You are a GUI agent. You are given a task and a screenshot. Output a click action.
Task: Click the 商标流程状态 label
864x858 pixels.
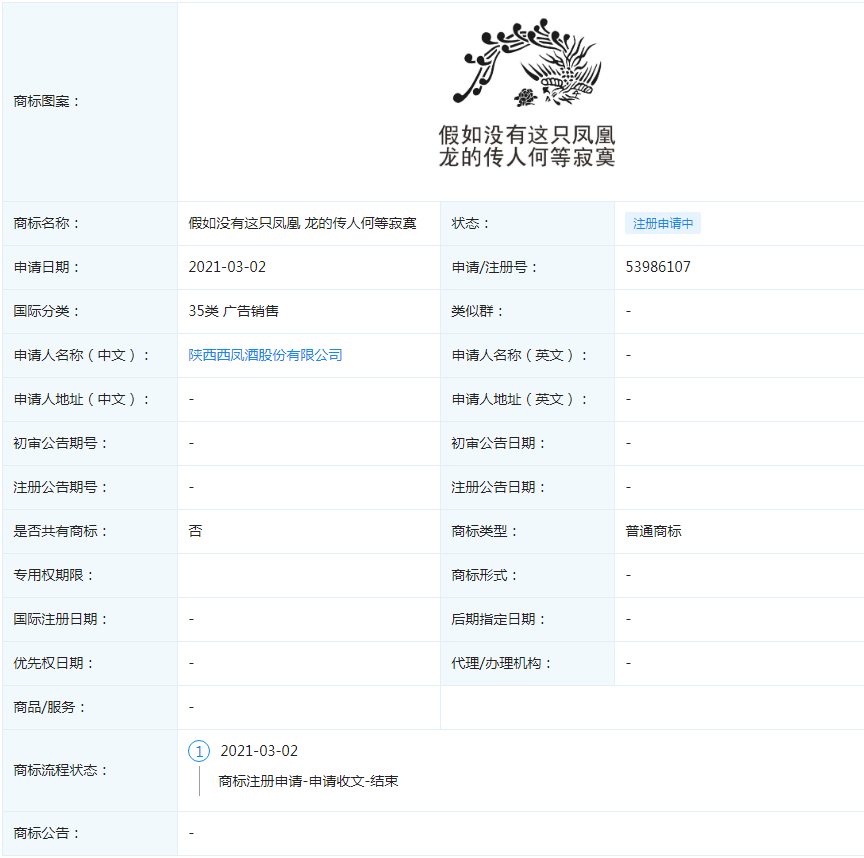click(x=60, y=770)
